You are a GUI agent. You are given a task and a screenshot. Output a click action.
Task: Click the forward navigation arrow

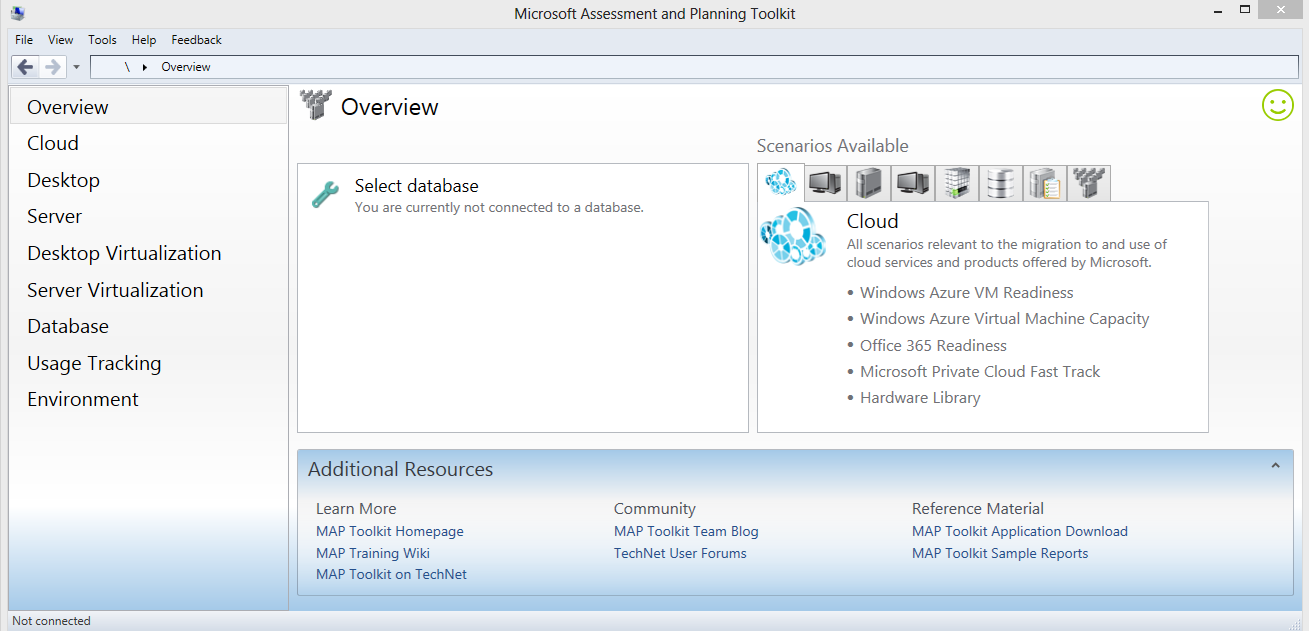coord(52,67)
